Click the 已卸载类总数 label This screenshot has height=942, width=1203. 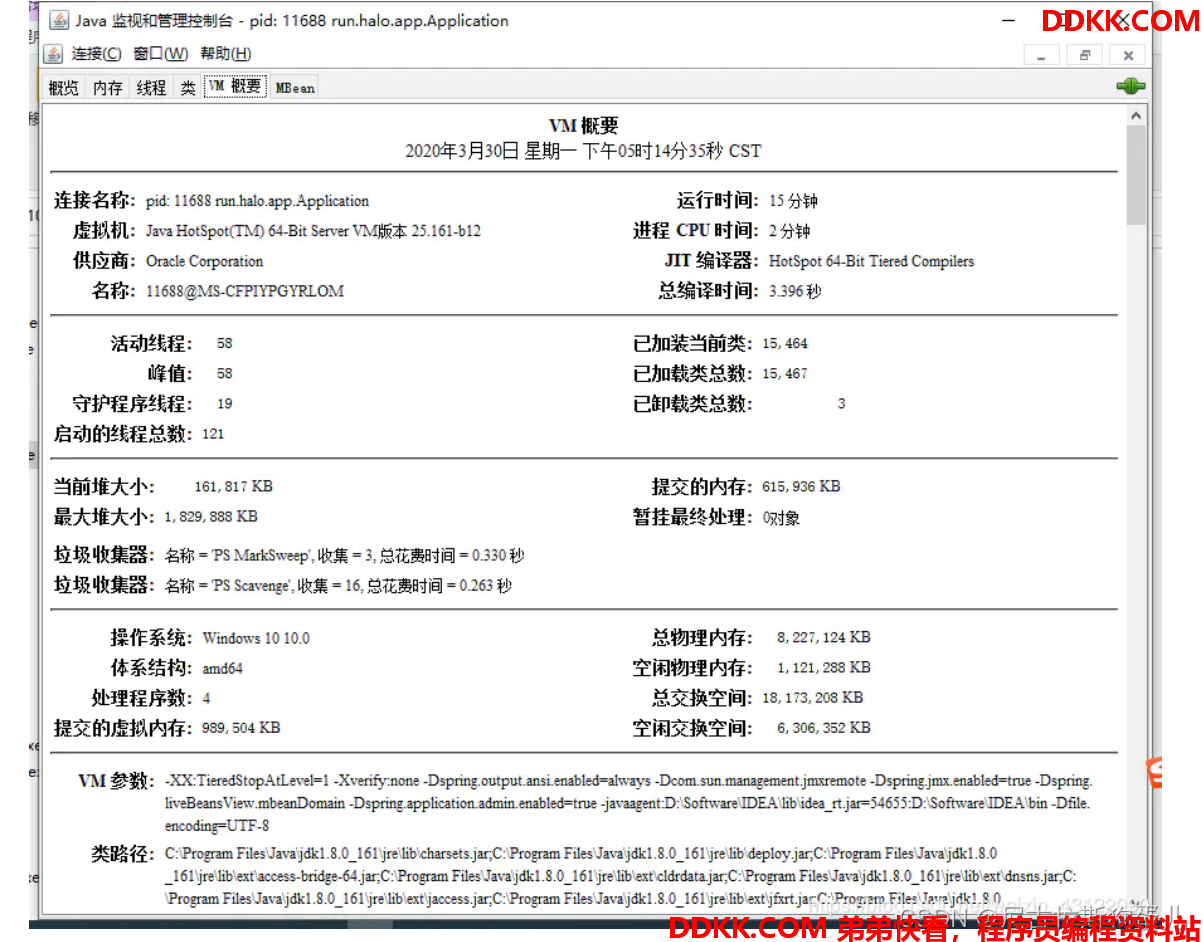pos(692,404)
